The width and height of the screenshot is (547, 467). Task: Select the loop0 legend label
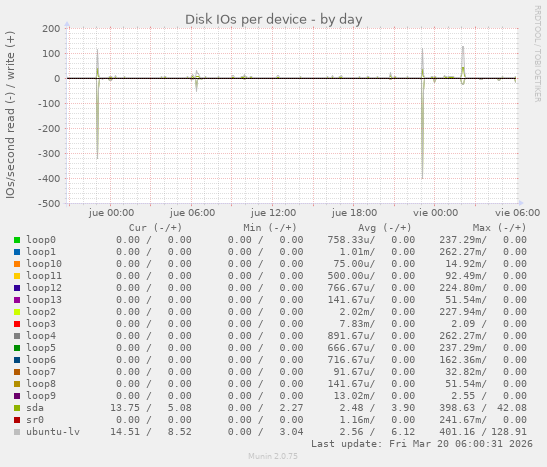click(x=41, y=240)
